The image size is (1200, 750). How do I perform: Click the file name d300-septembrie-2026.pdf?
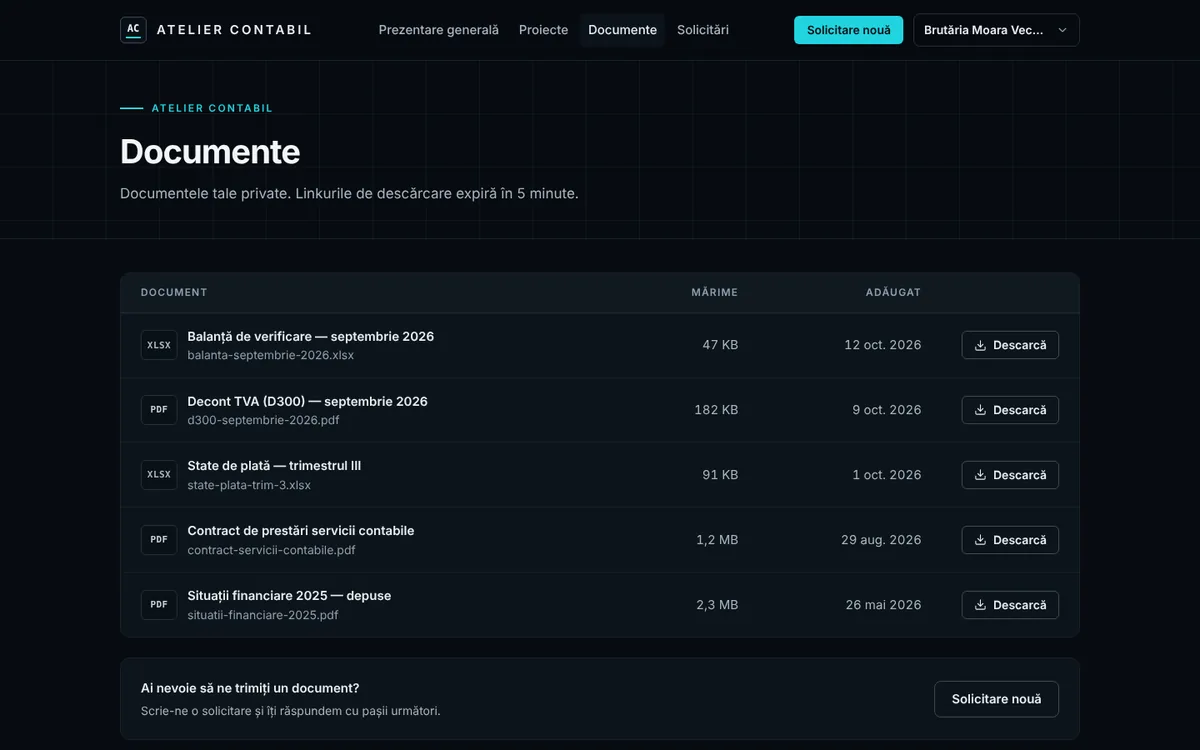pyautogui.click(x=264, y=420)
